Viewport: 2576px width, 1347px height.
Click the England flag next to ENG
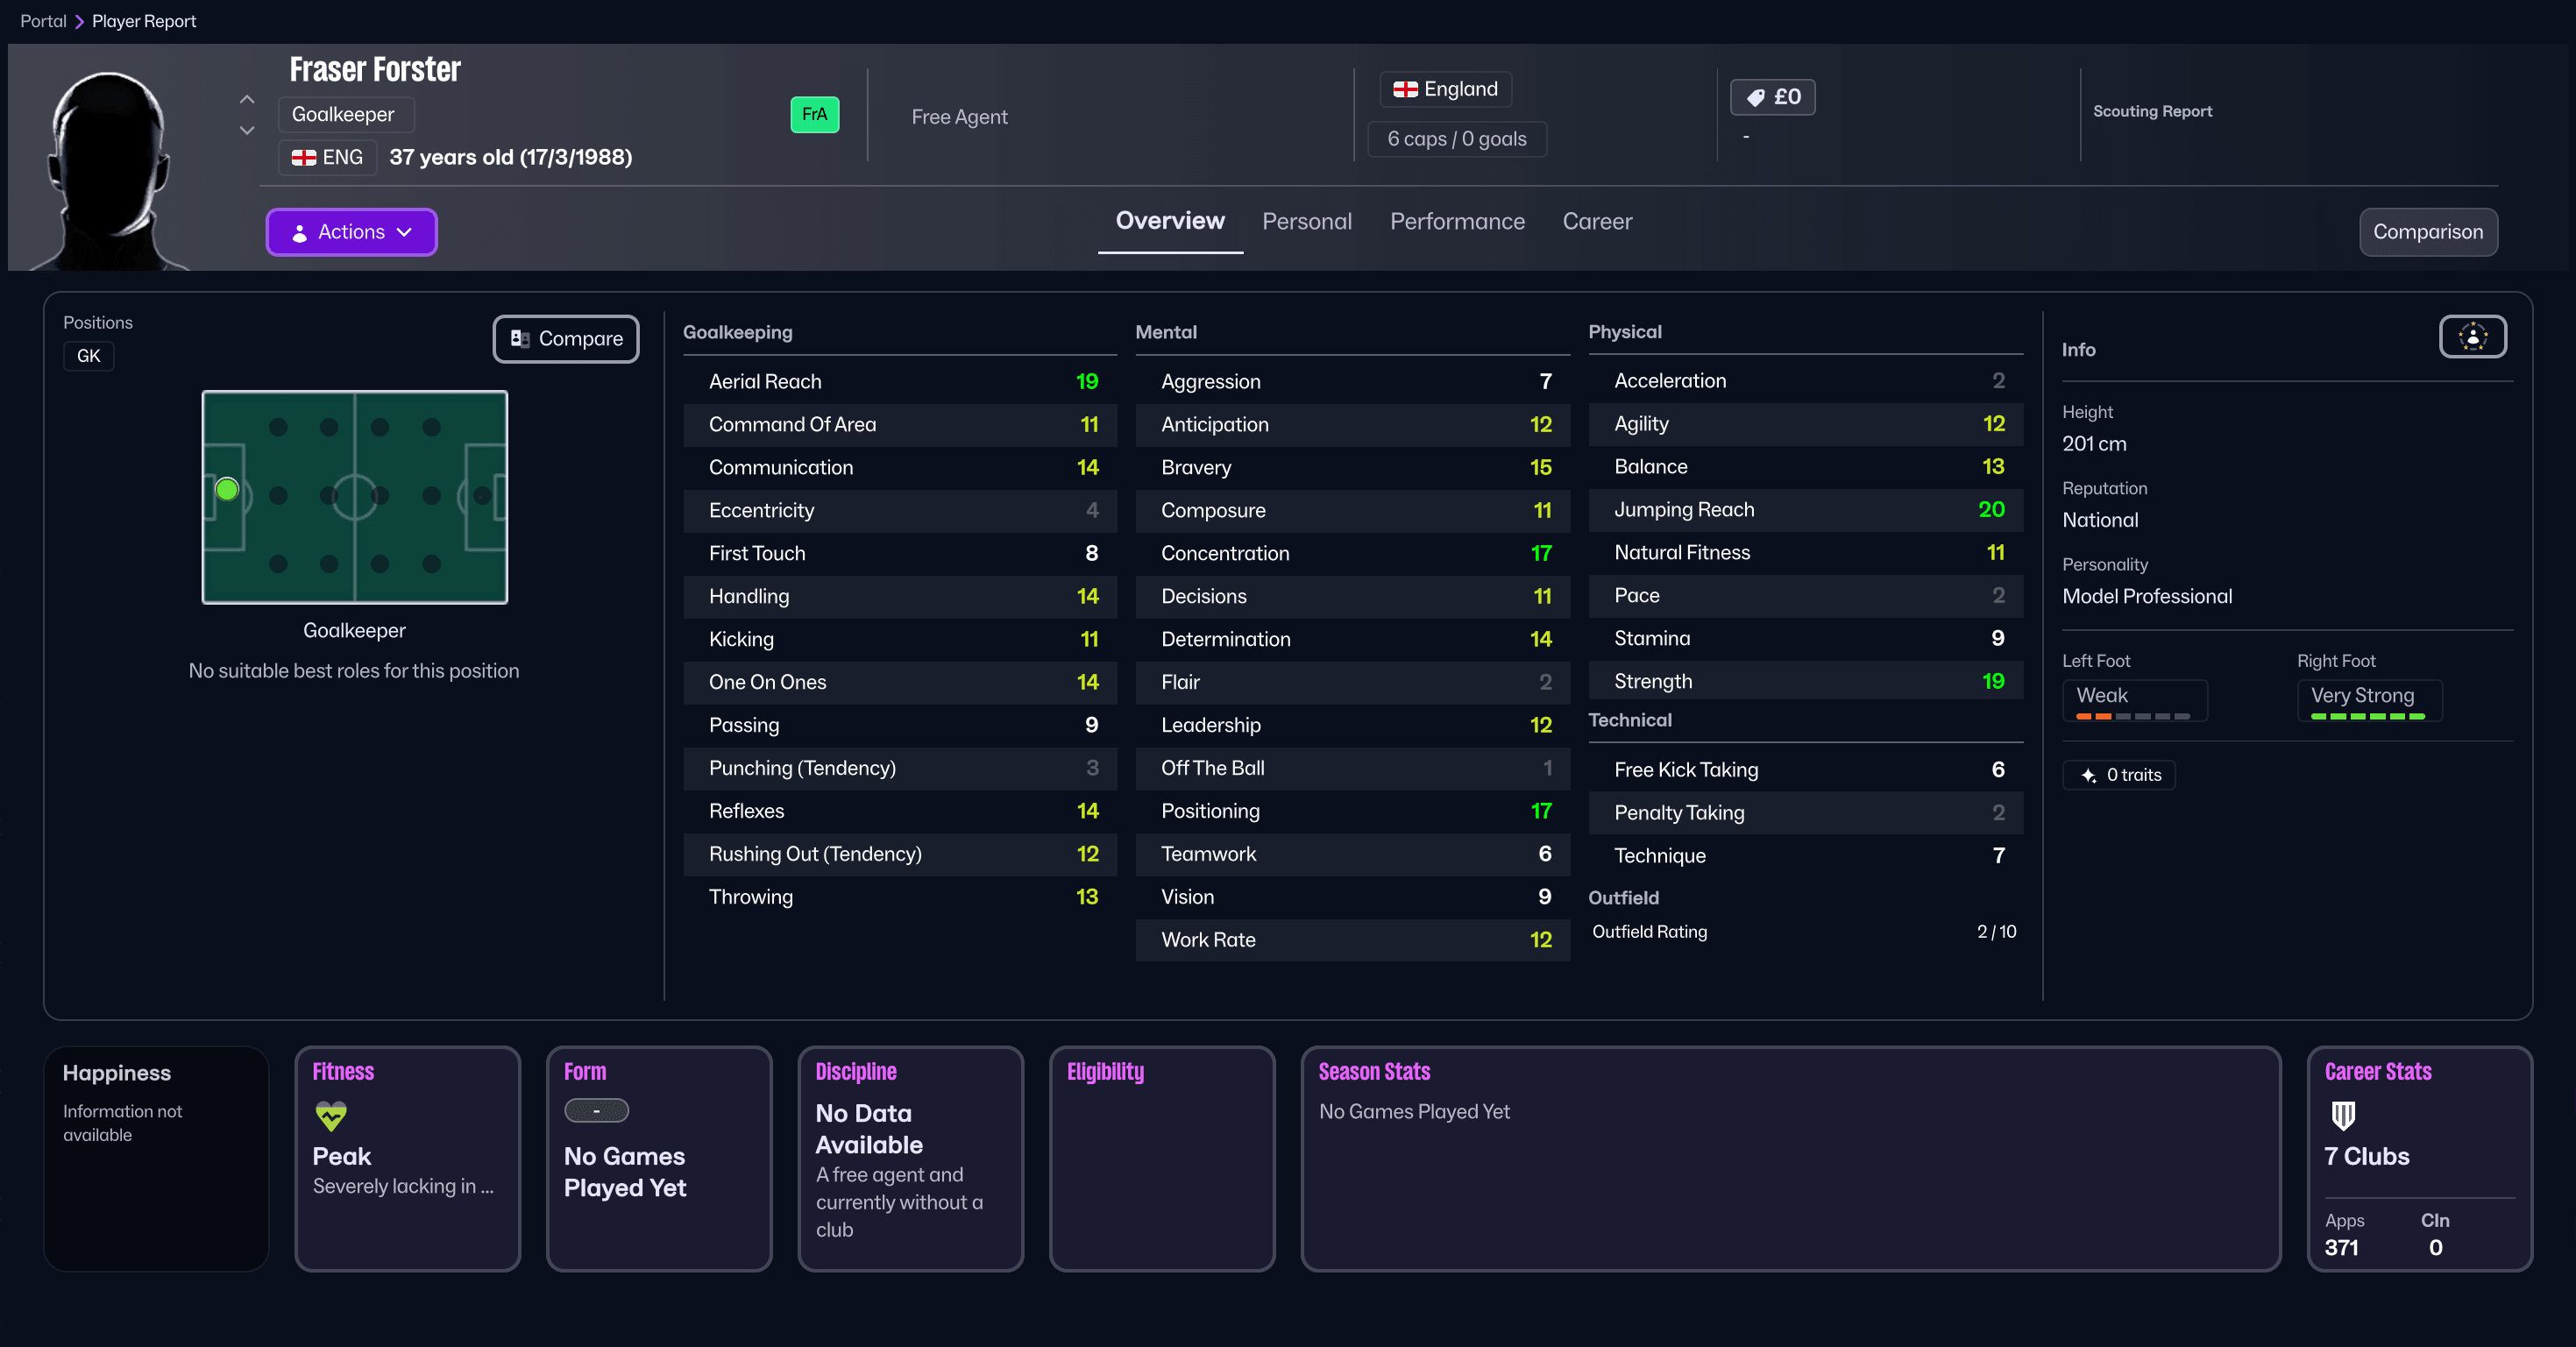304,157
